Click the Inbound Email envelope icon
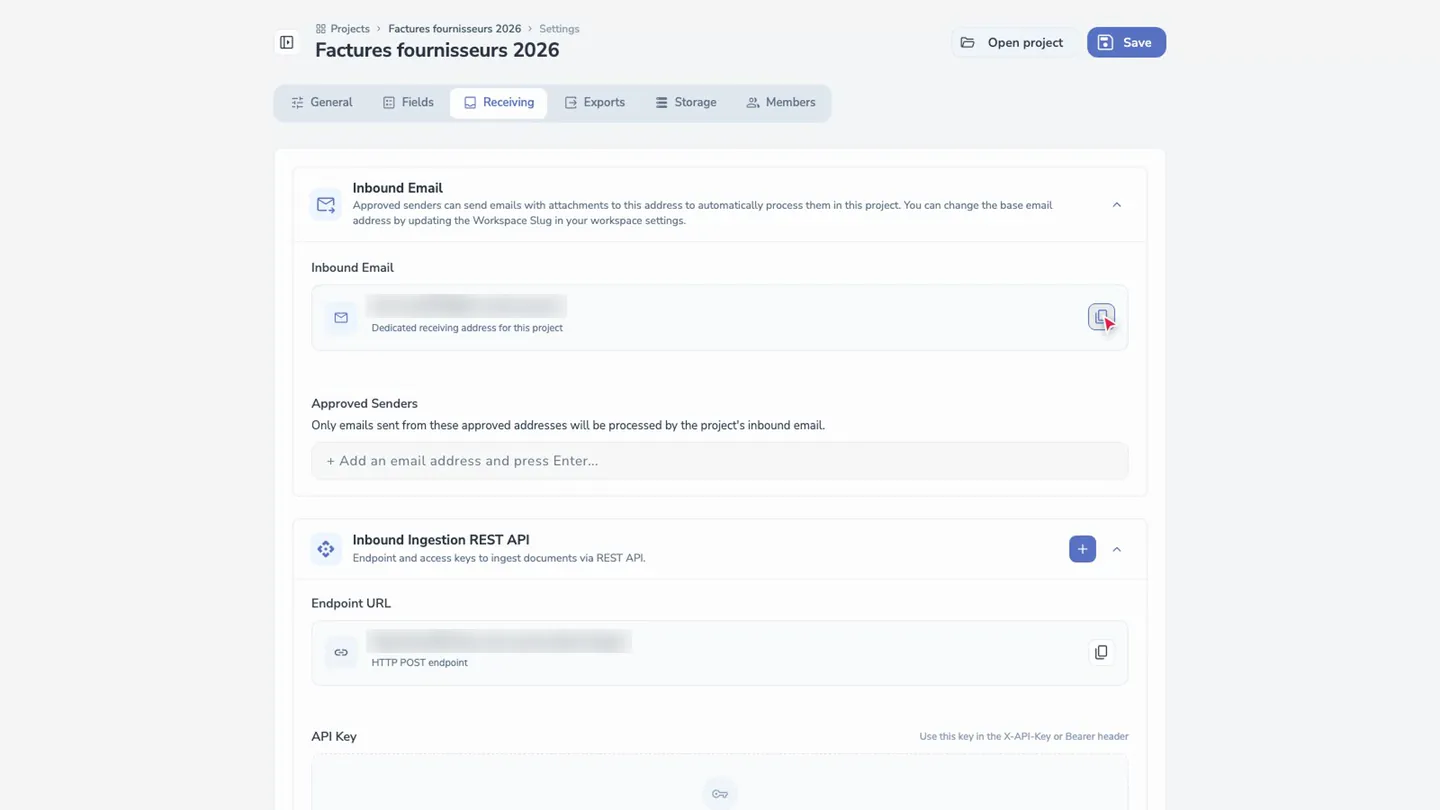 click(326, 204)
